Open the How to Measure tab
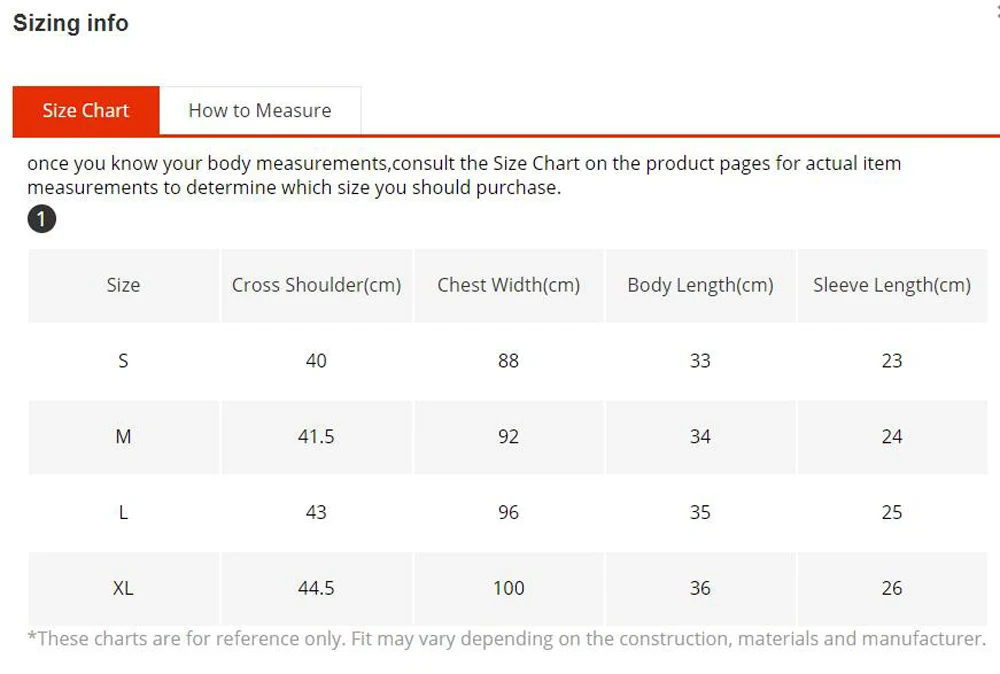The image size is (1000, 674). [259, 111]
